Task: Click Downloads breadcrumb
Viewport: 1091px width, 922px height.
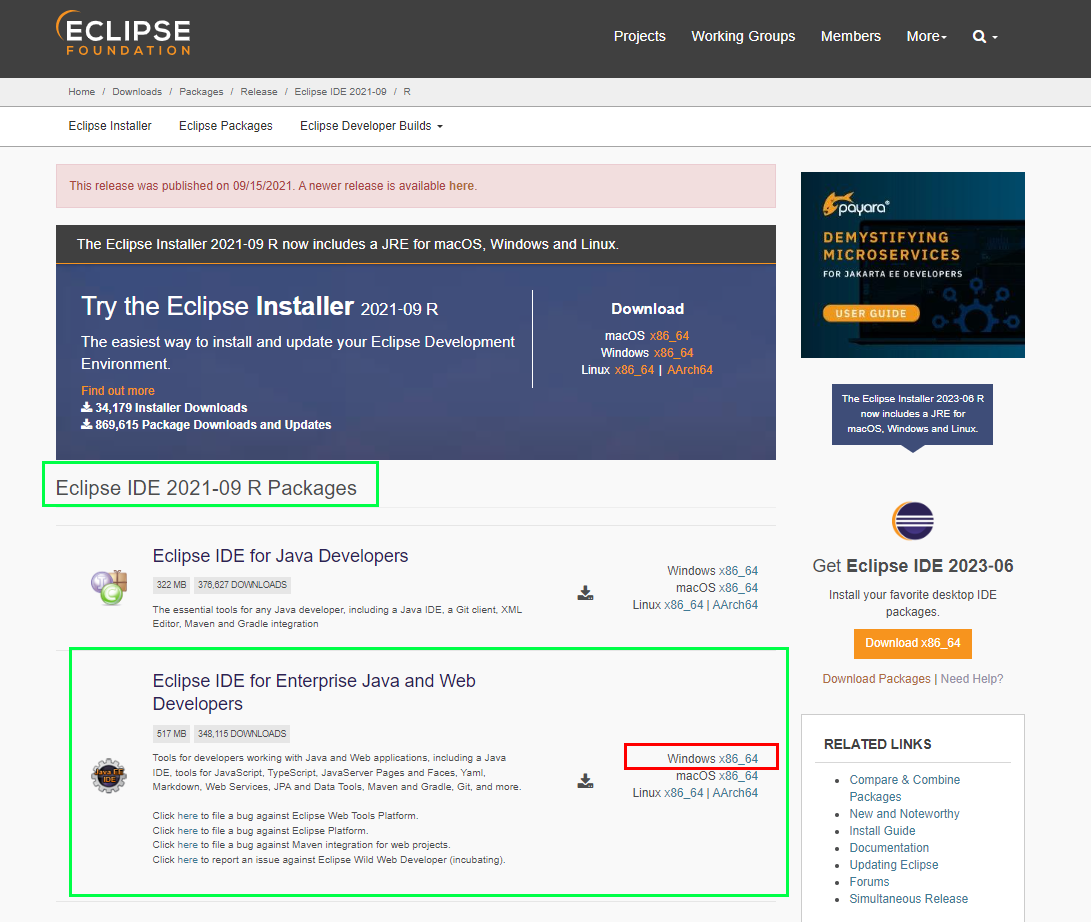Action: (x=136, y=92)
